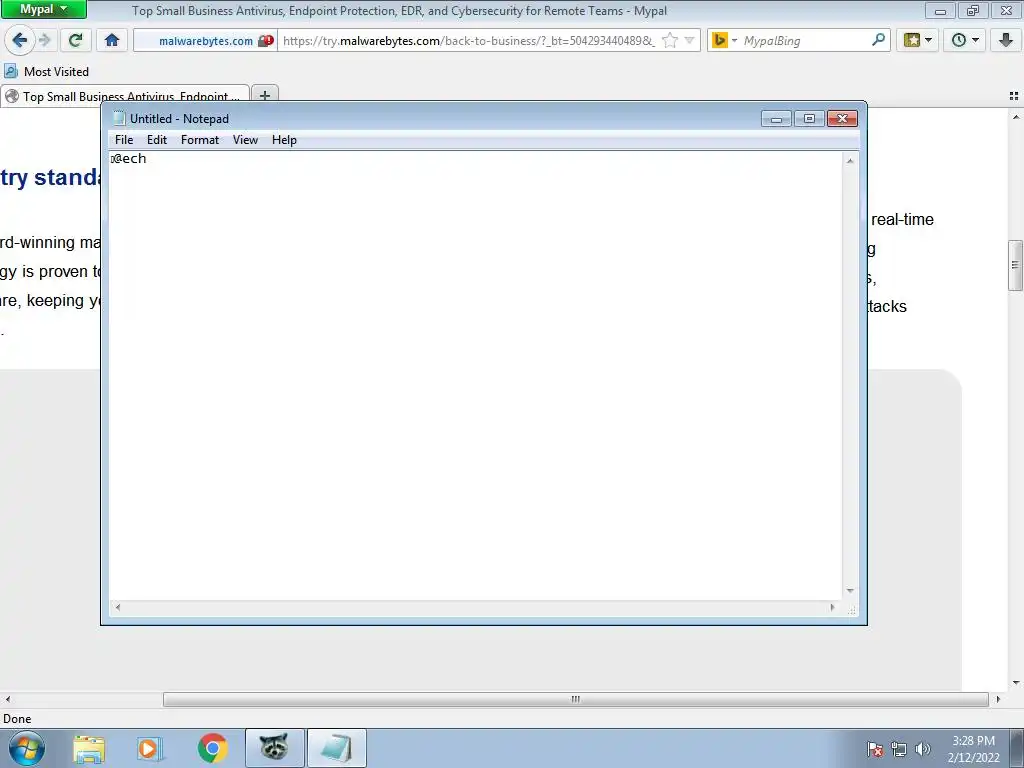Click Notepad's vertical scroll up arrow
This screenshot has height=768, width=1024.
pyautogui.click(x=850, y=161)
